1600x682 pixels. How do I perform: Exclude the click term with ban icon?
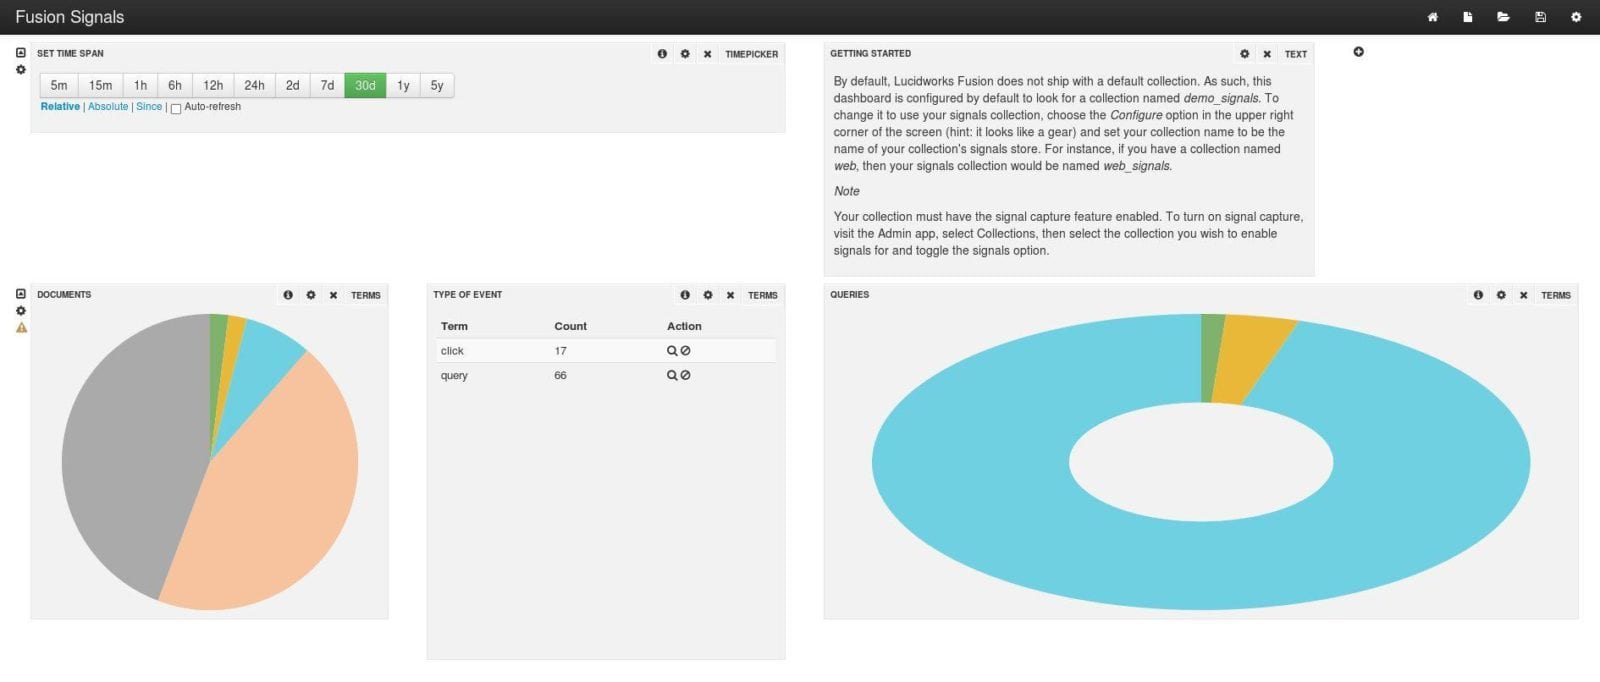(x=685, y=351)
